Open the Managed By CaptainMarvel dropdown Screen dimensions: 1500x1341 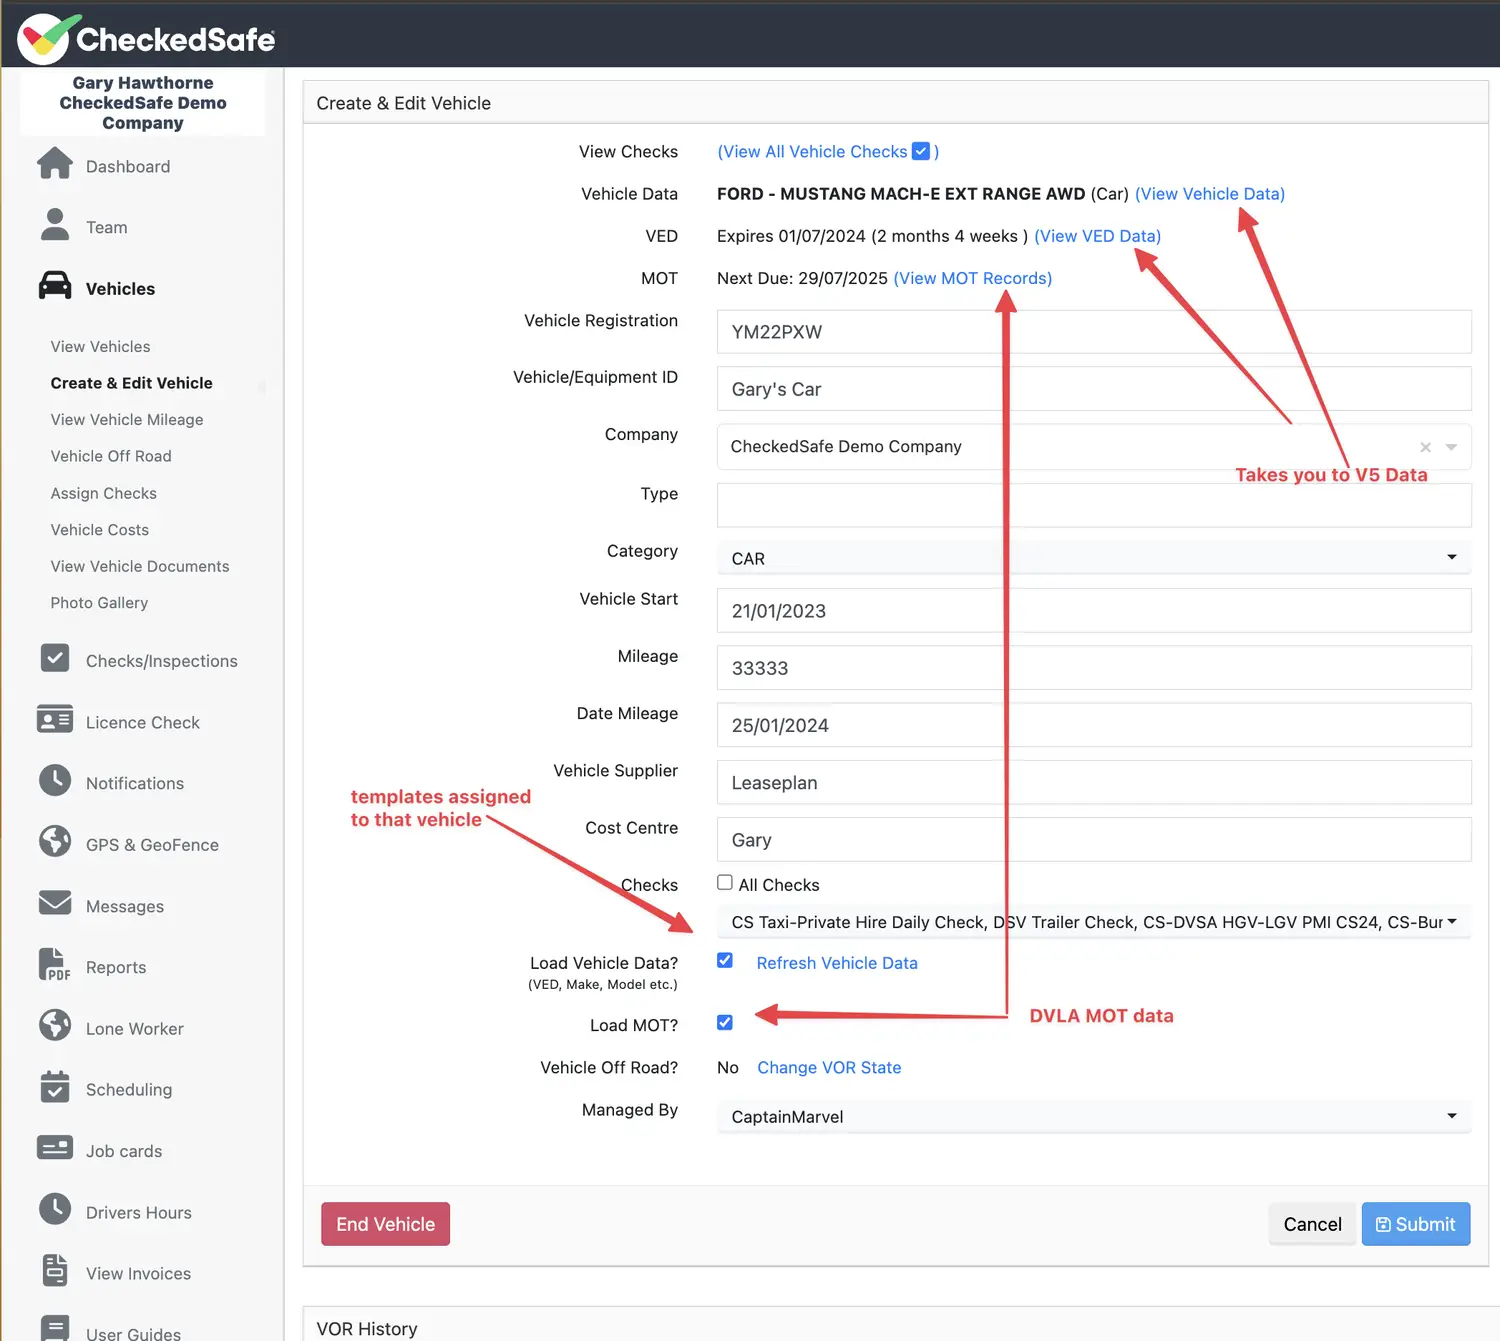[1094, 1116]
